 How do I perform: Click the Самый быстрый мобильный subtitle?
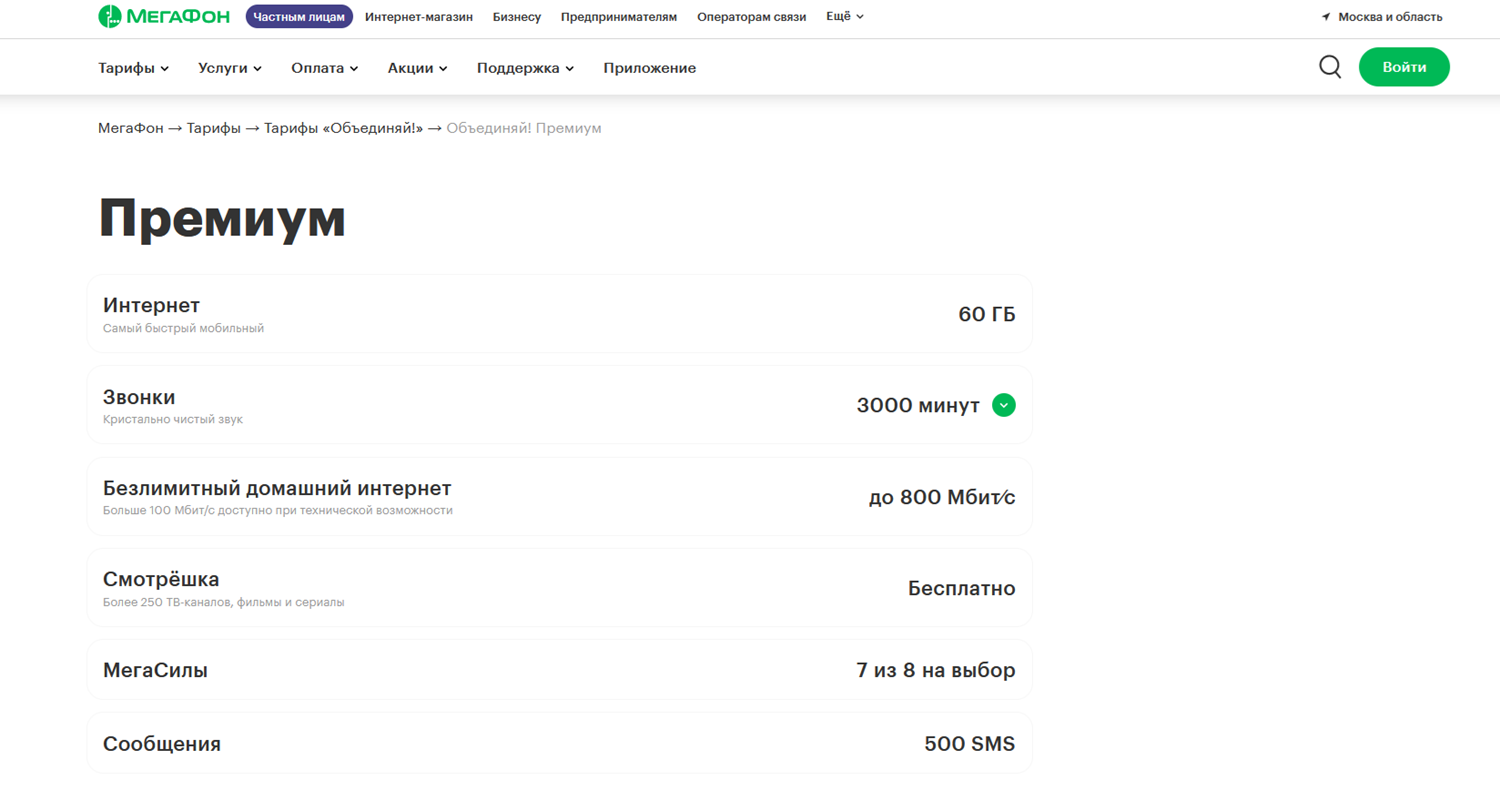pos(183,328)
